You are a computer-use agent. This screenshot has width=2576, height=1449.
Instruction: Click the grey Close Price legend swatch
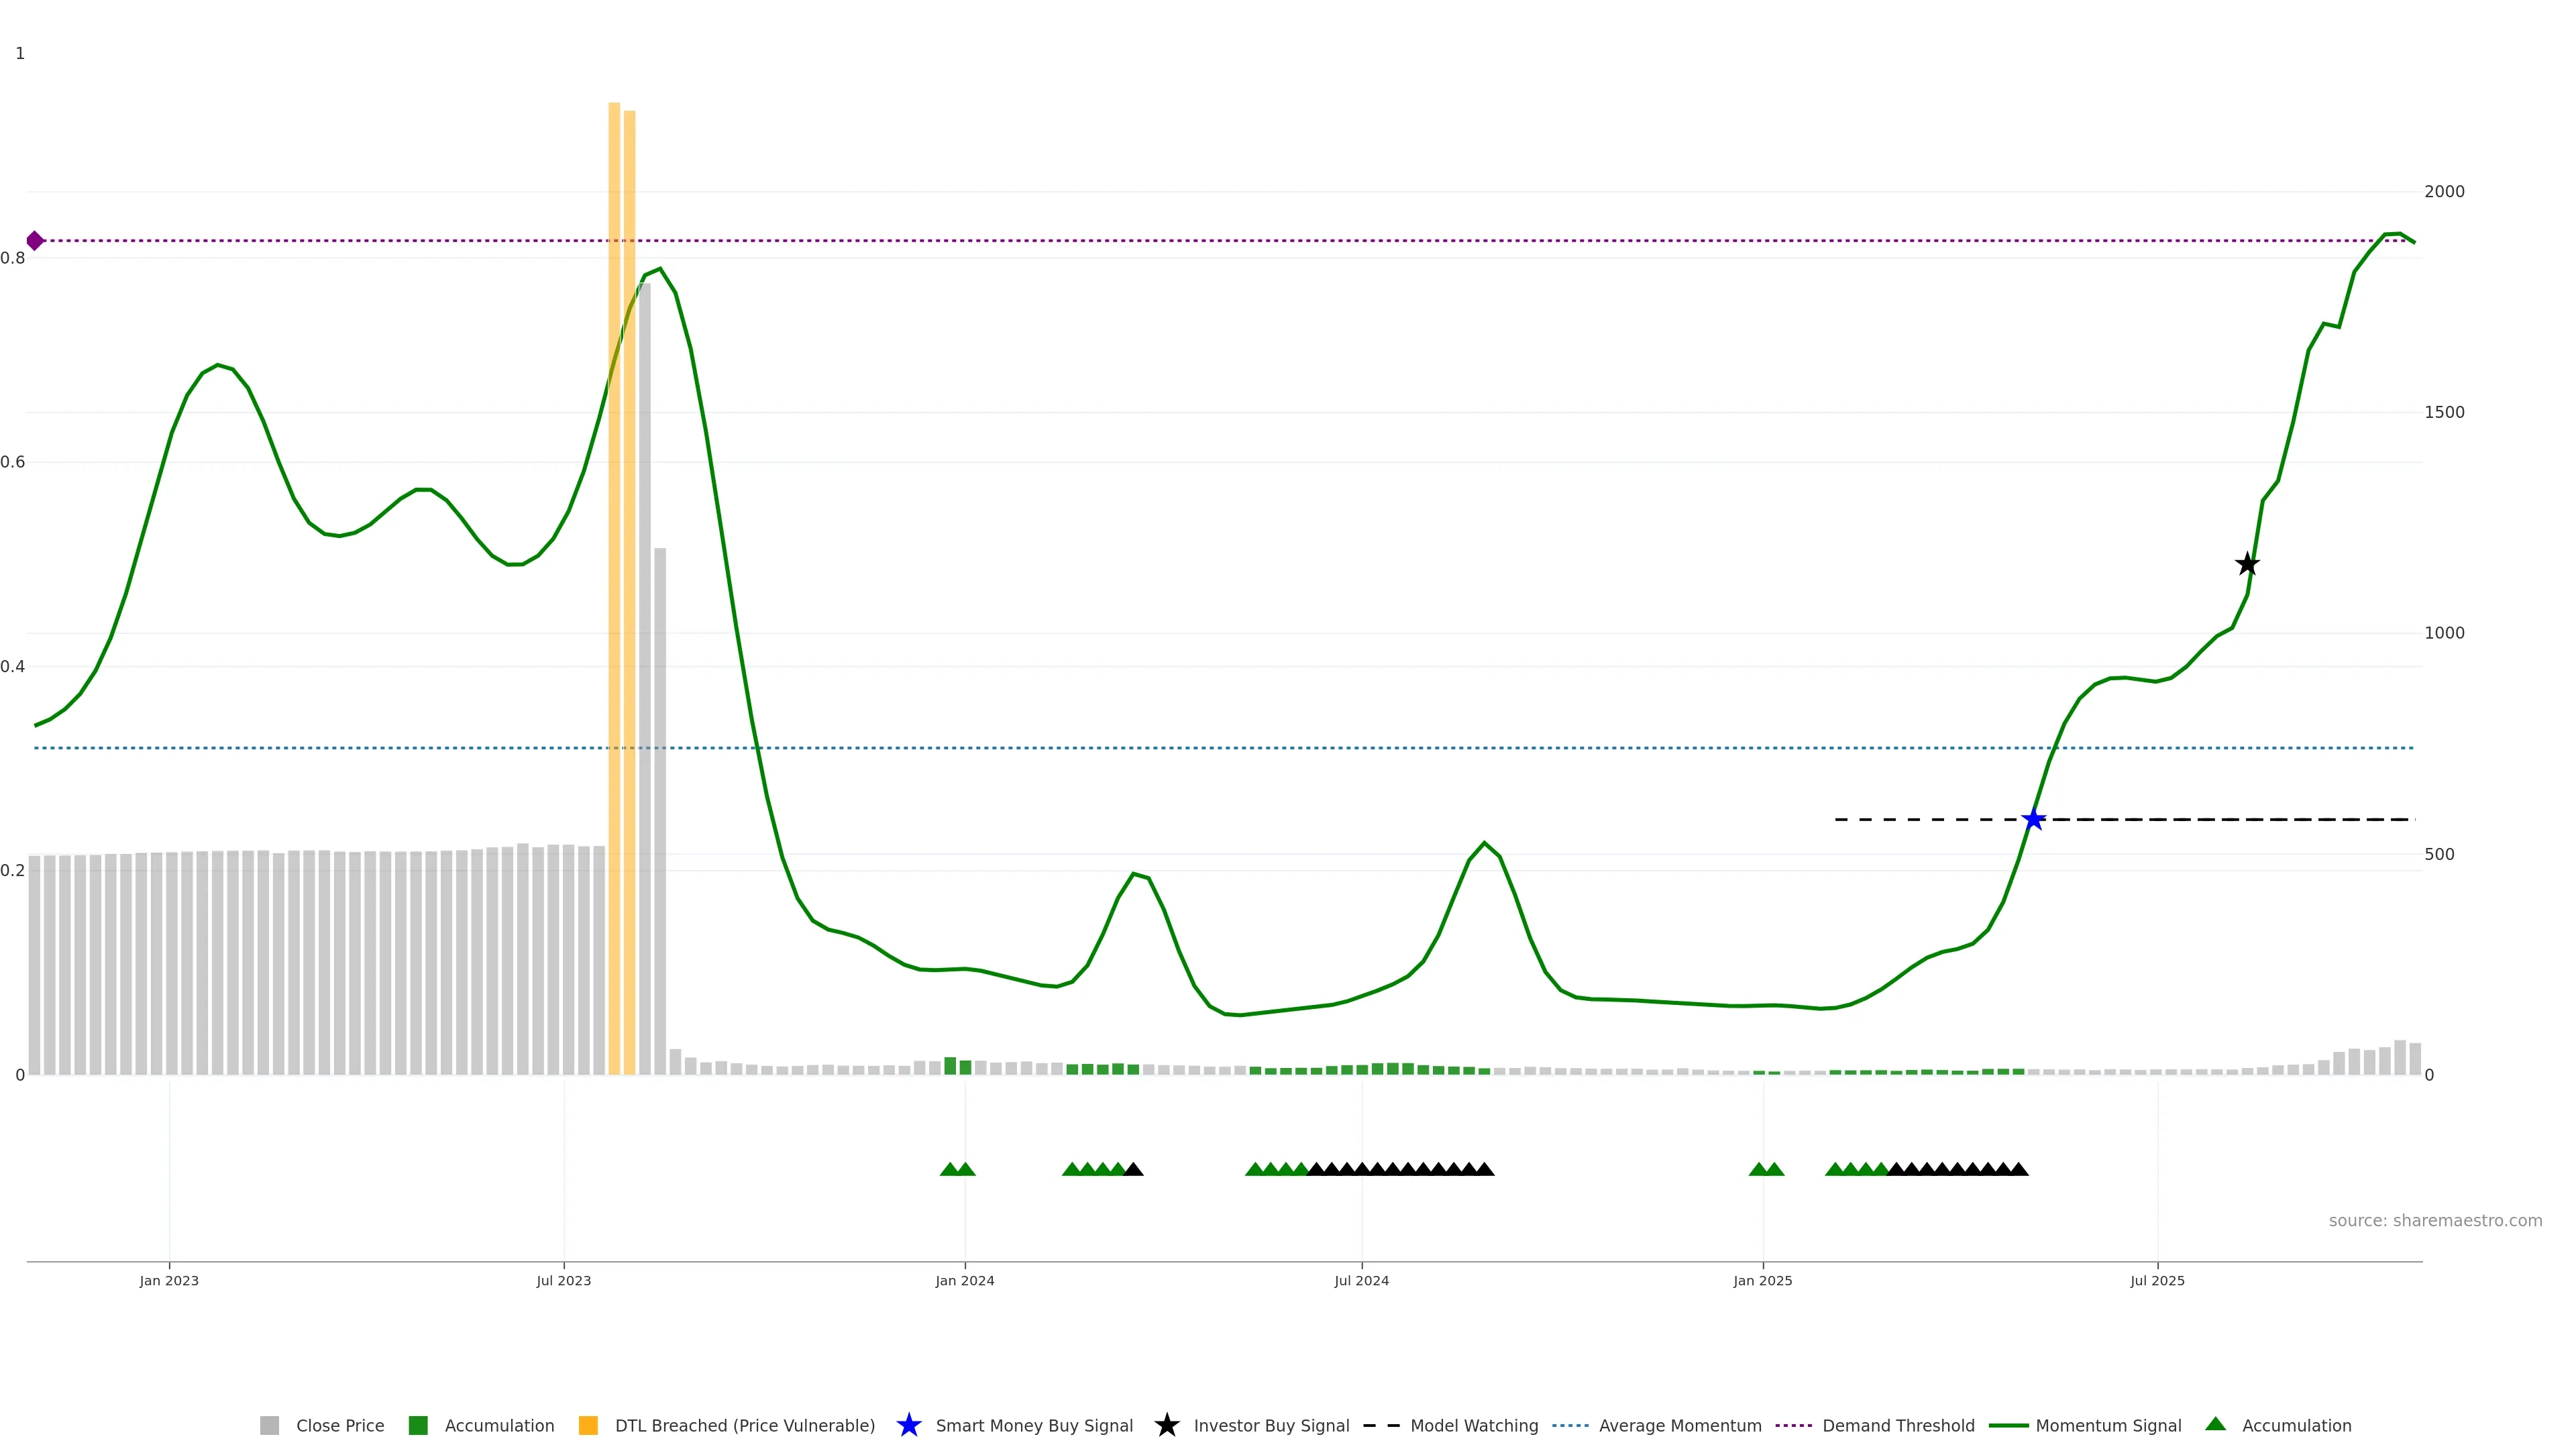(269, 1425)
